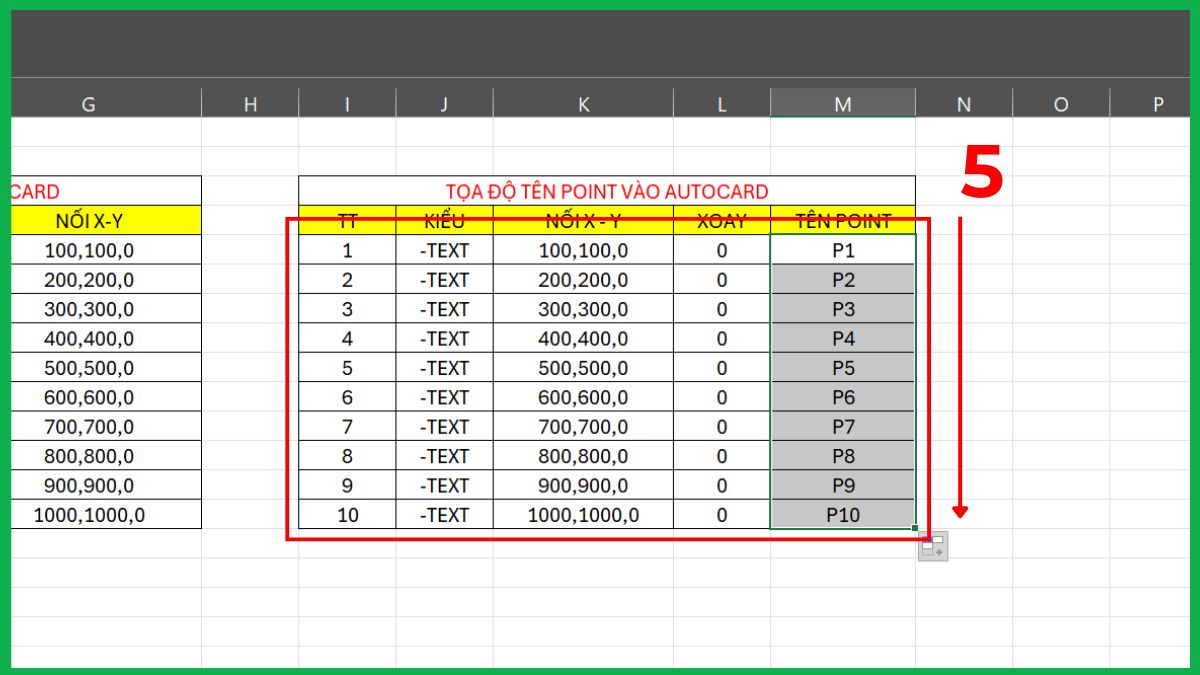Select the yellow KIỂU header cell
Screen dimensions: 1200x675
[x=443, y=220]
